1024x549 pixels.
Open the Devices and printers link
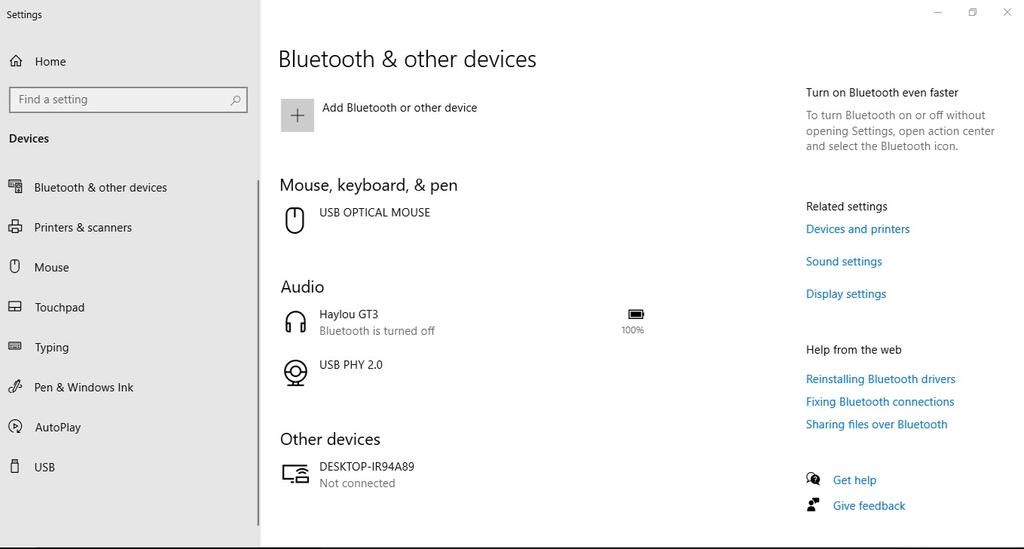[858, 229]
